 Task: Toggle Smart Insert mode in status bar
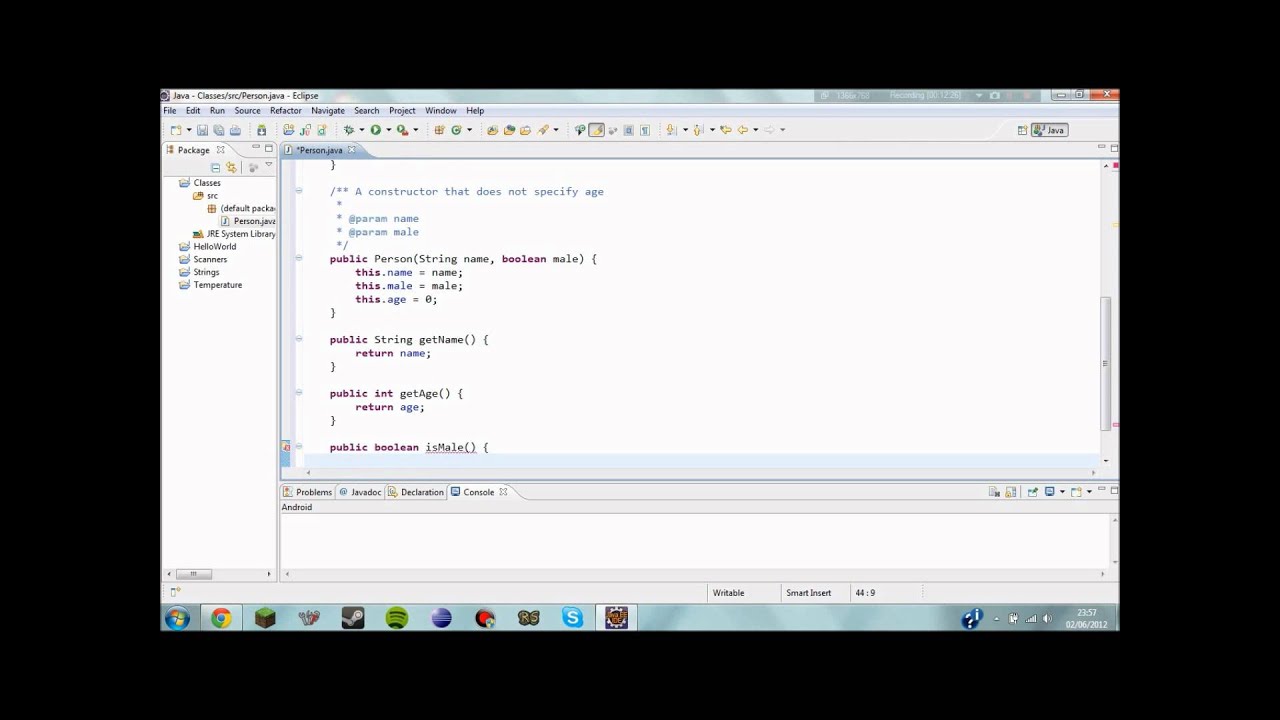[x=808, y=593]
